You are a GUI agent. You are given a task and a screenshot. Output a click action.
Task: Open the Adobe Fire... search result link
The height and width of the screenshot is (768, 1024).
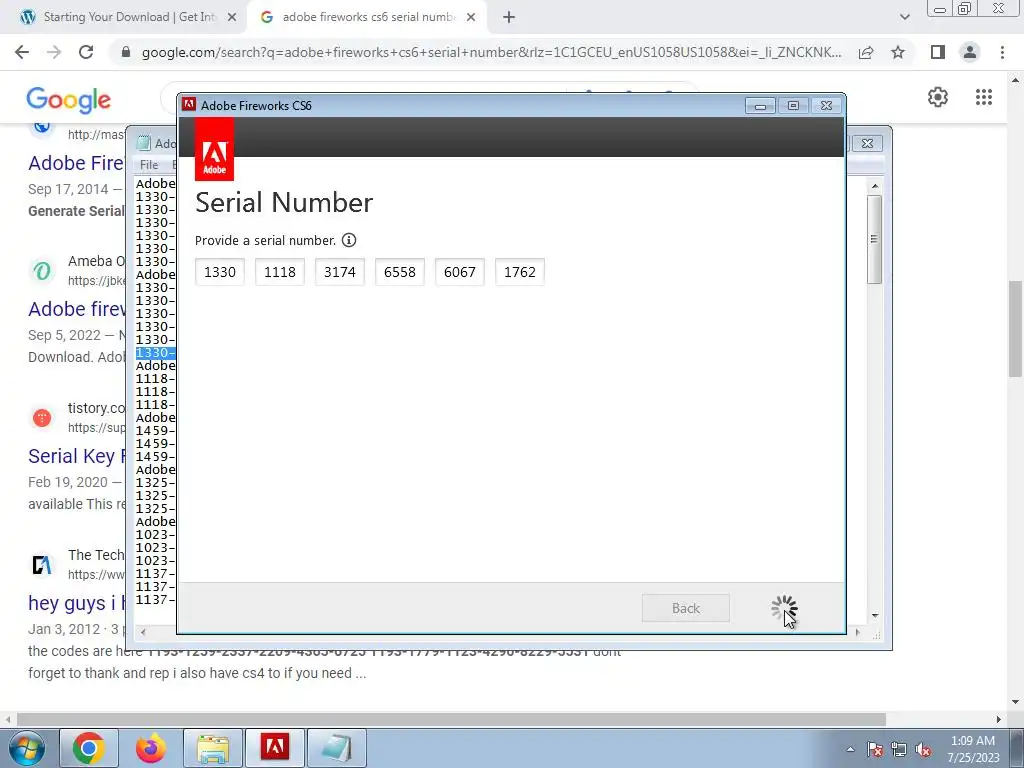click(x=76, y=163)
